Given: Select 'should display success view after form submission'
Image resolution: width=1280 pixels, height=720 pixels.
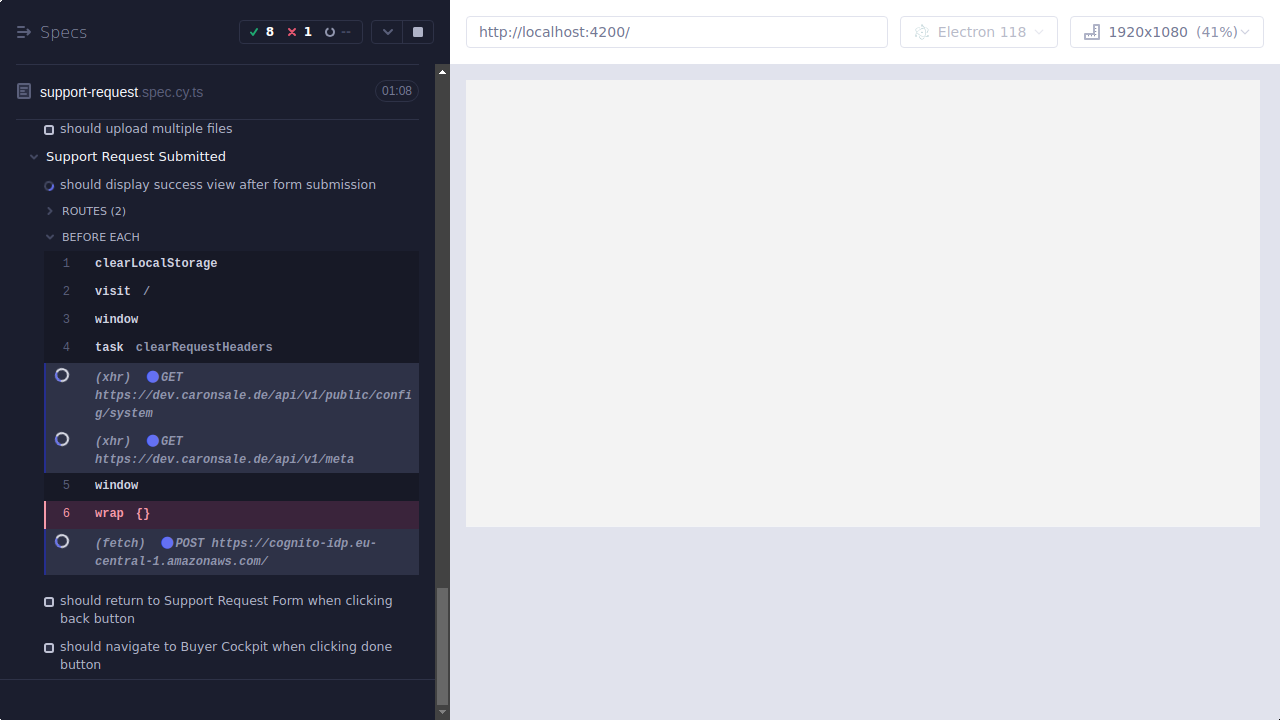Looking at the screenshot, I should [x=217, y=184].
